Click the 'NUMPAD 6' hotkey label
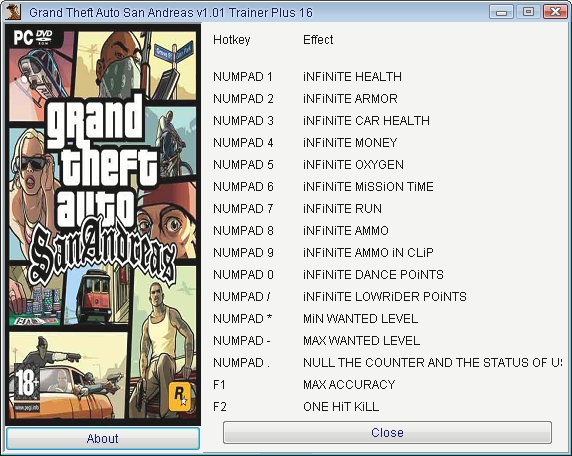The width and height of the screenshot is (572, 456). pos(243,186)
